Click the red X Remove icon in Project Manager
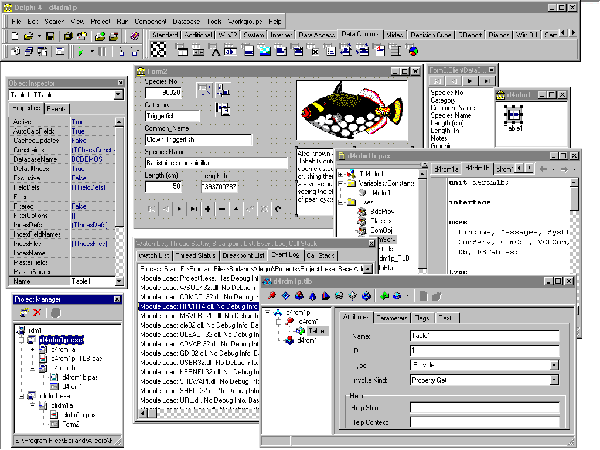The height and width of the screenshot is (450, 600). point(37,313)
